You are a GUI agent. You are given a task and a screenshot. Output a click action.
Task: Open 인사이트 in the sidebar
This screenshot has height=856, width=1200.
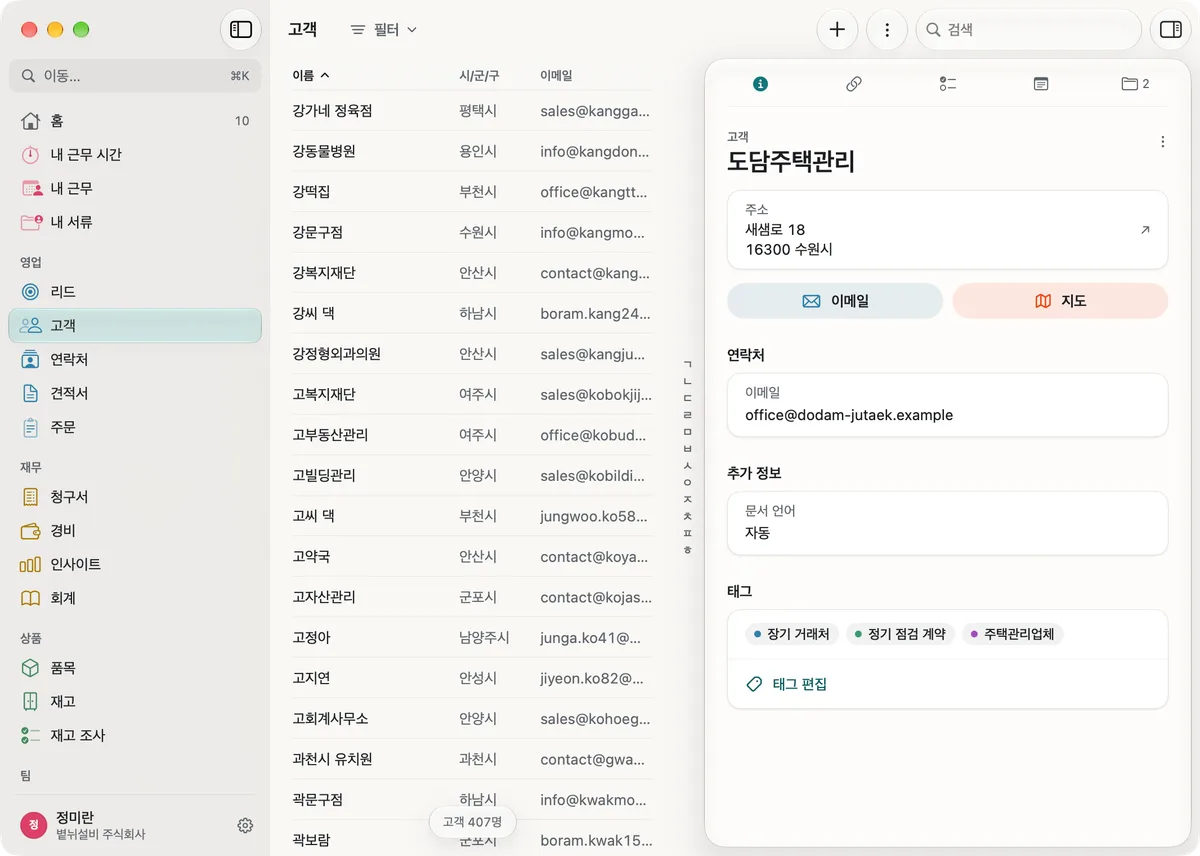[135, 564]
